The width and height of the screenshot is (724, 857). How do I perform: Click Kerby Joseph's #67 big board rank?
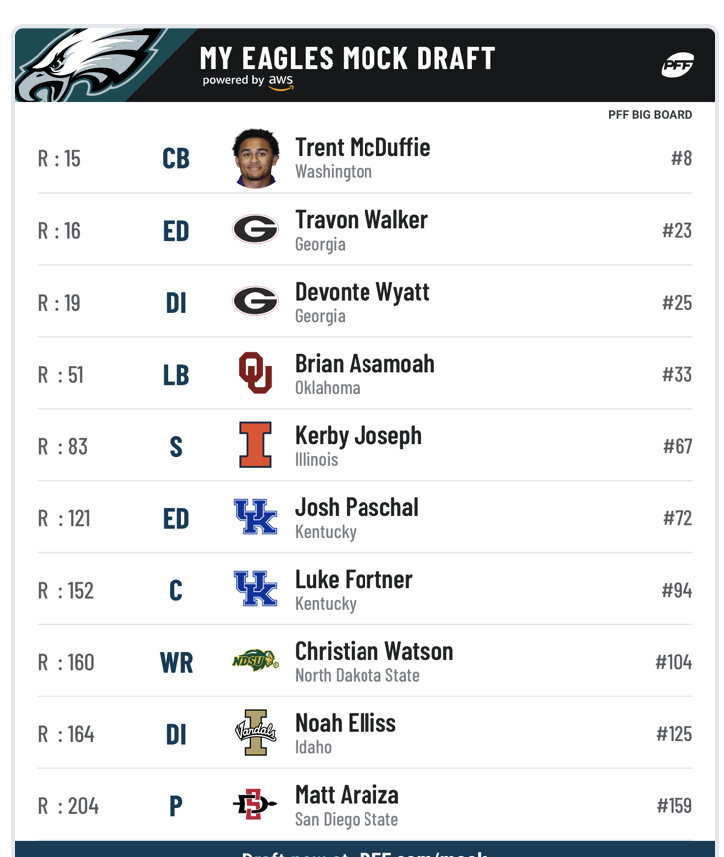678,447
